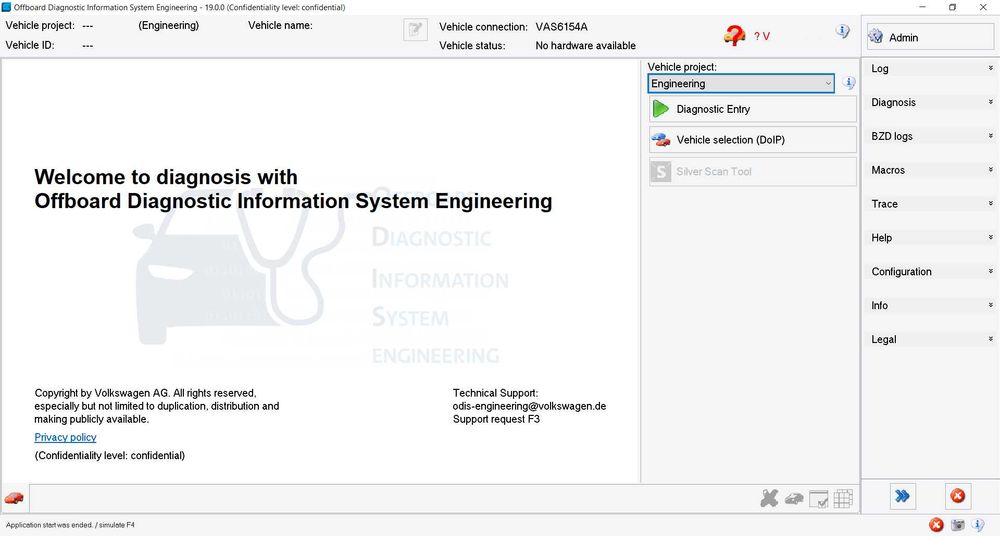Click red cancel icon in status bar

coord(936,525)
